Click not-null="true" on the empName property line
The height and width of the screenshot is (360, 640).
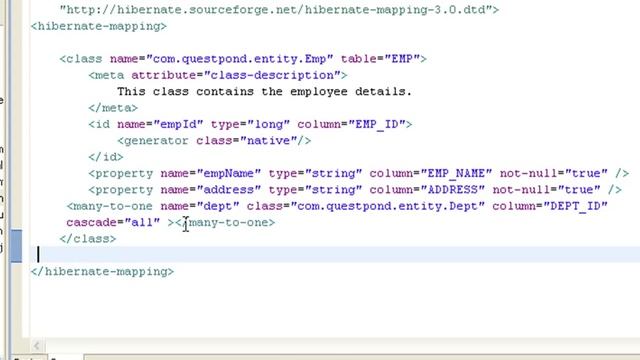click(x=554, y=173)
